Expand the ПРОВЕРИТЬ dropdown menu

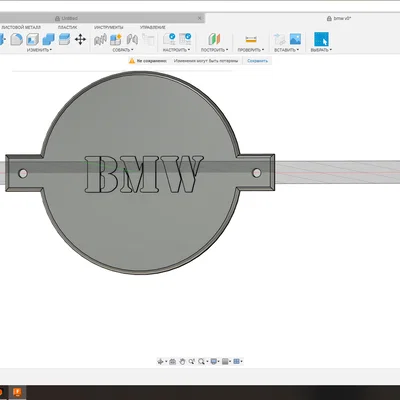coord(251,50)
